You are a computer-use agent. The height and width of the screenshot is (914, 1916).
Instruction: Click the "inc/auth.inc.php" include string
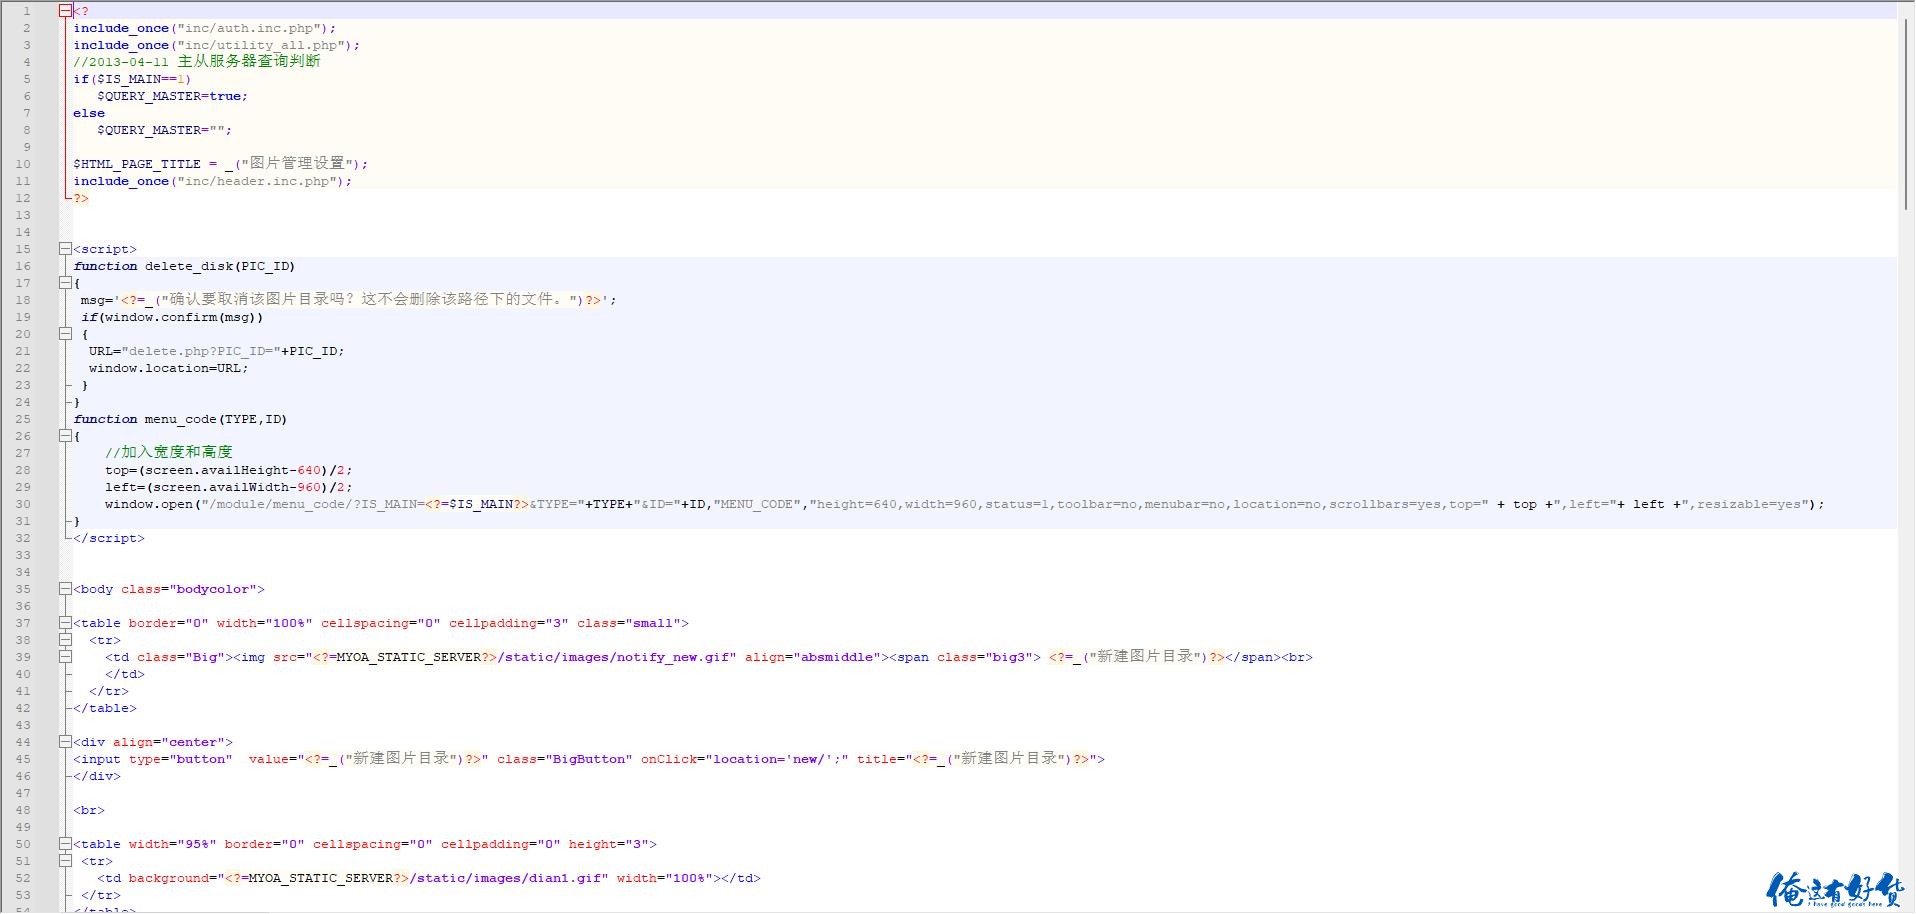[x=249, y=28]
